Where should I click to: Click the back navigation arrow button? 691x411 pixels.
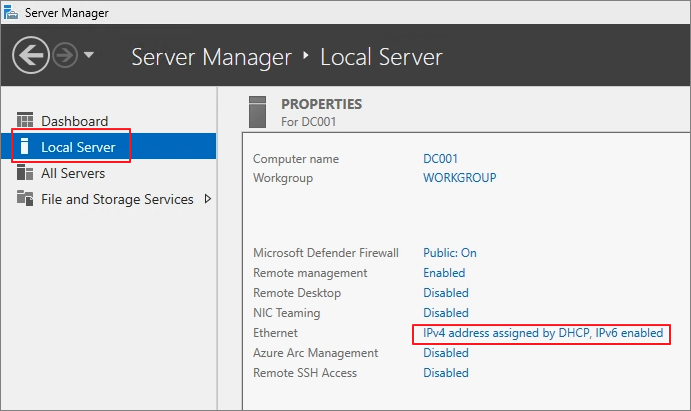(x=30, y=55)
